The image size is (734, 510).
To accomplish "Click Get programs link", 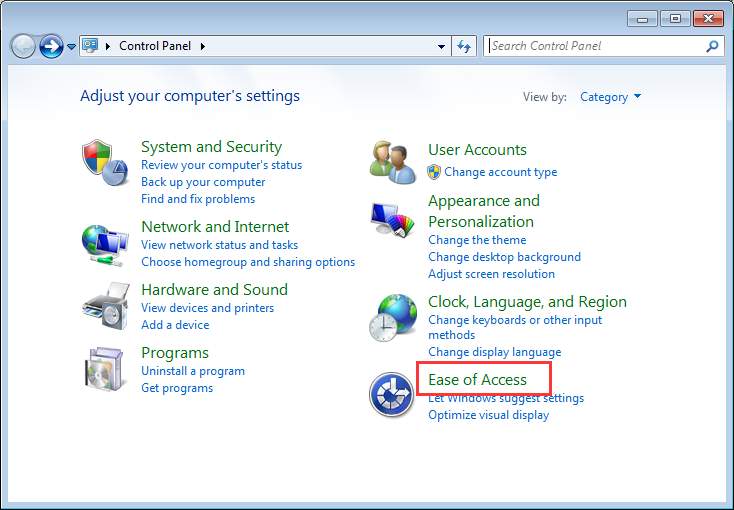I will coord(177,388).
